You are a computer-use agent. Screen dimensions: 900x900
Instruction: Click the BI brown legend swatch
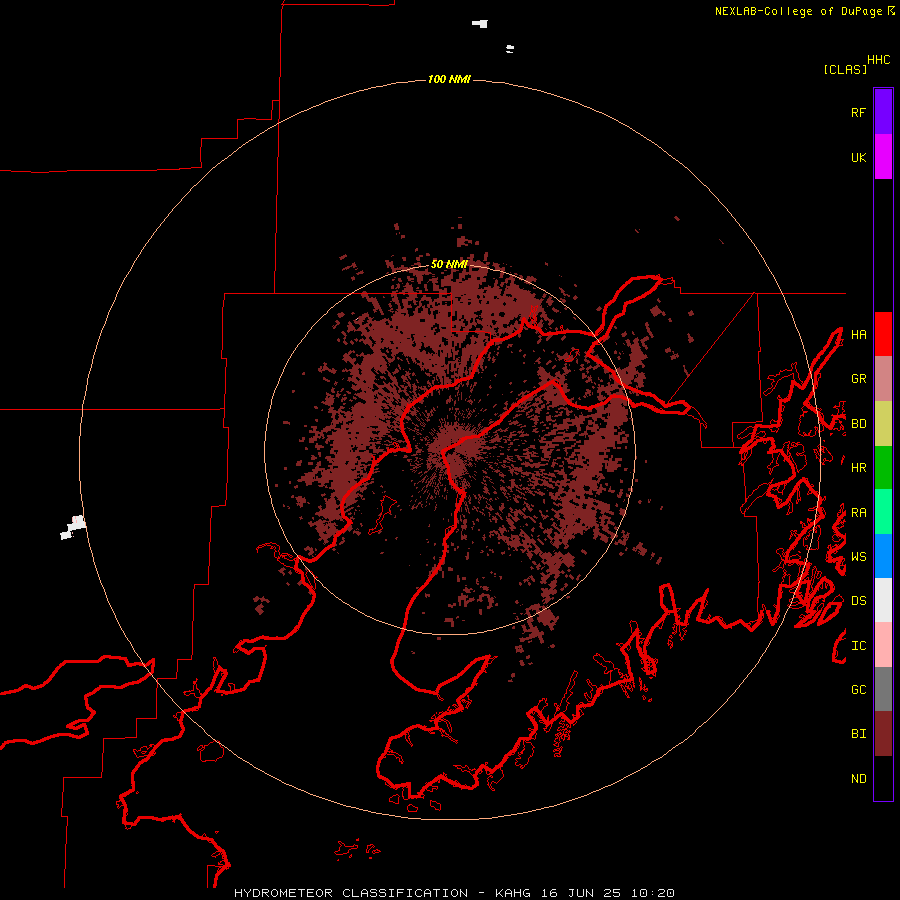(x=883, y=734)
